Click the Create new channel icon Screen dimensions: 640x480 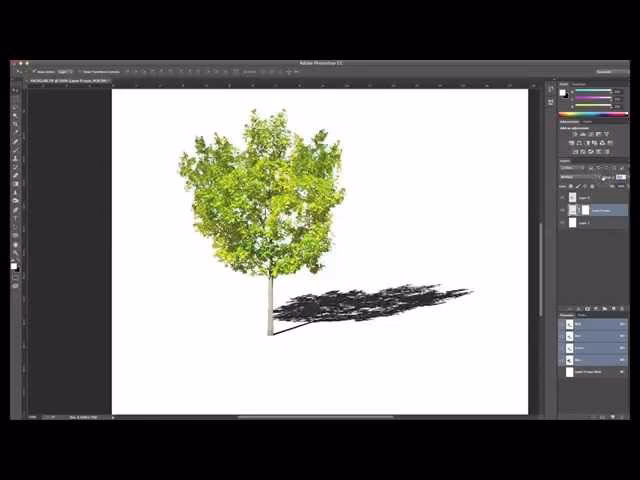[x=613, y=417]
